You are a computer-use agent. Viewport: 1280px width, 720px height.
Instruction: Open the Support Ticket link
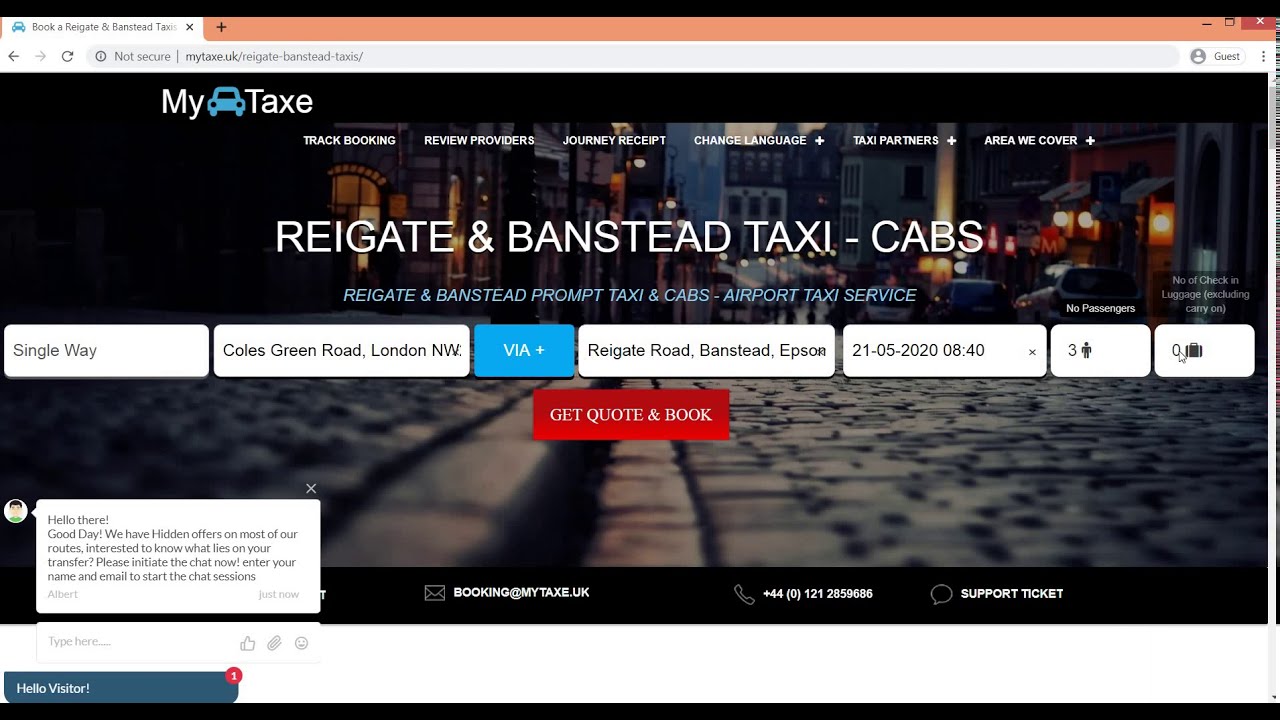coord(1011,594)
